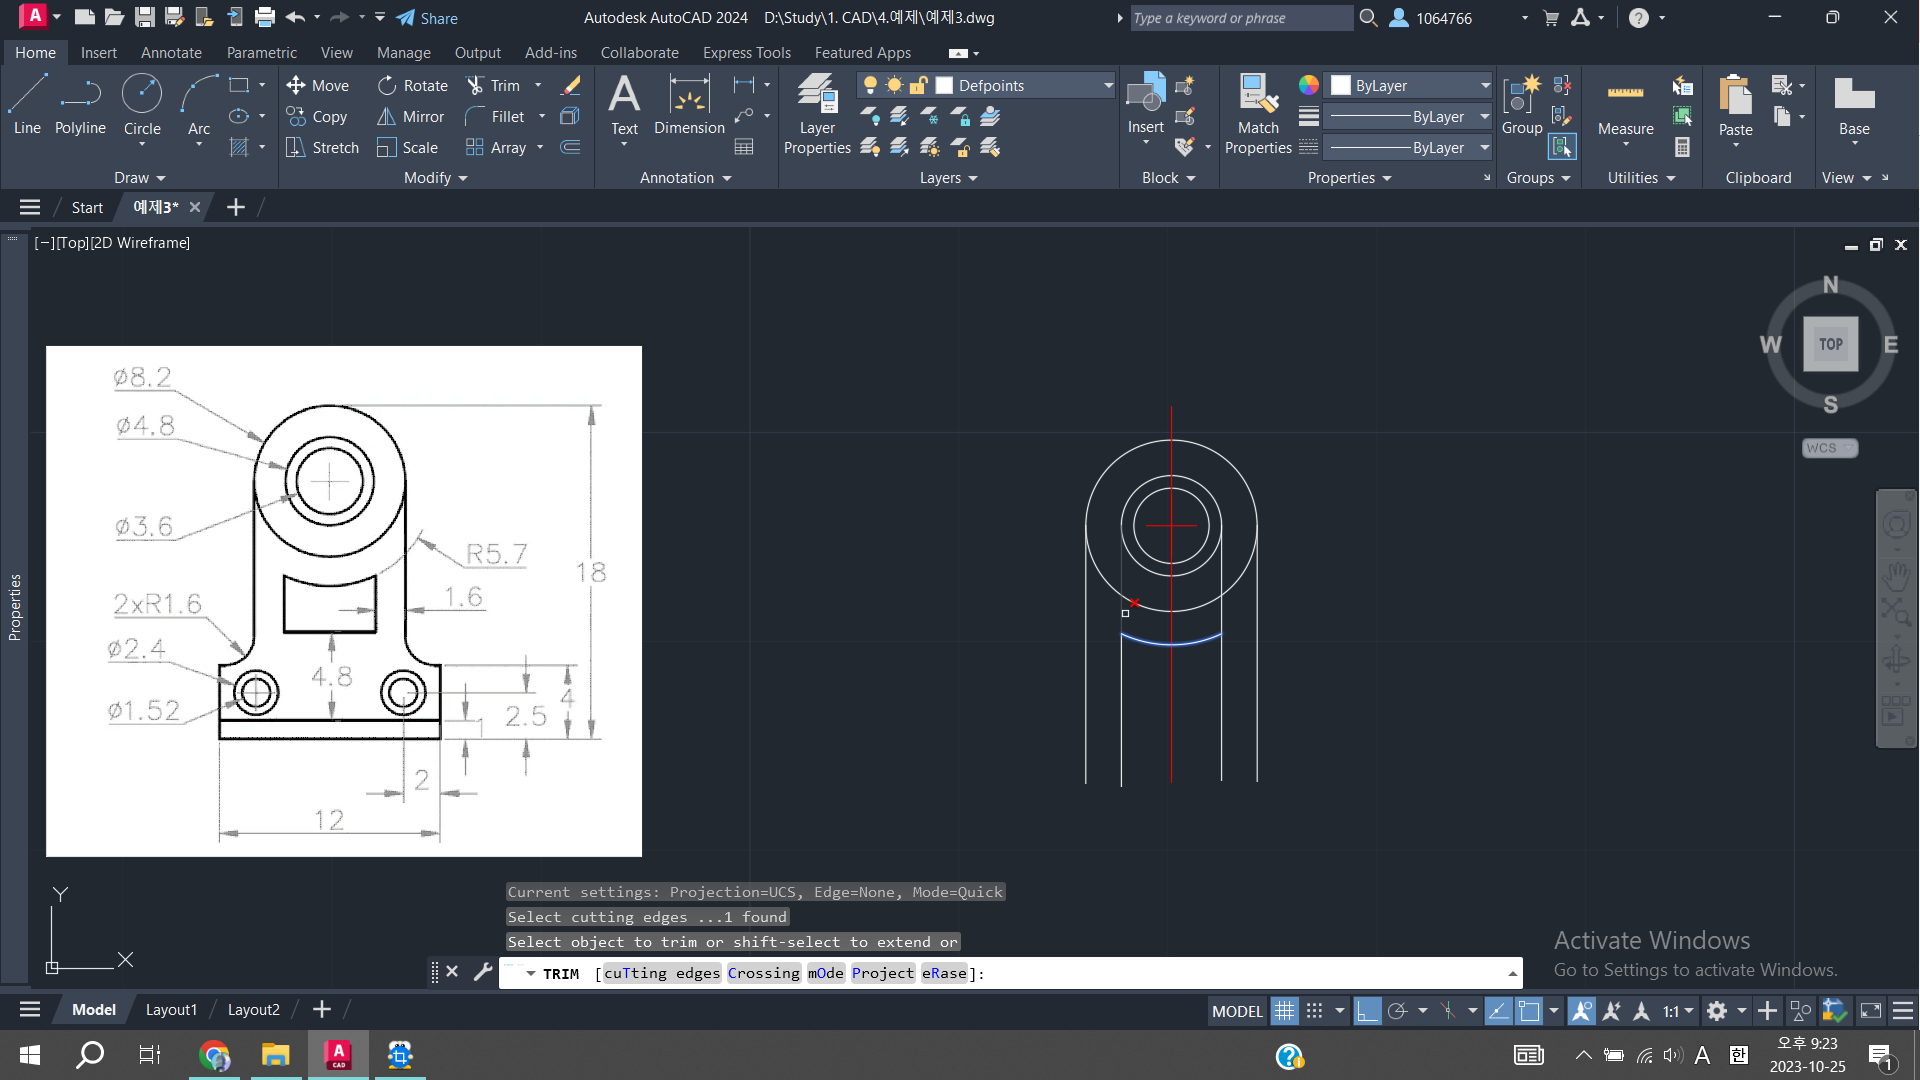
Task: Activate the Fillet tool
Action: (x=495, y=117)
